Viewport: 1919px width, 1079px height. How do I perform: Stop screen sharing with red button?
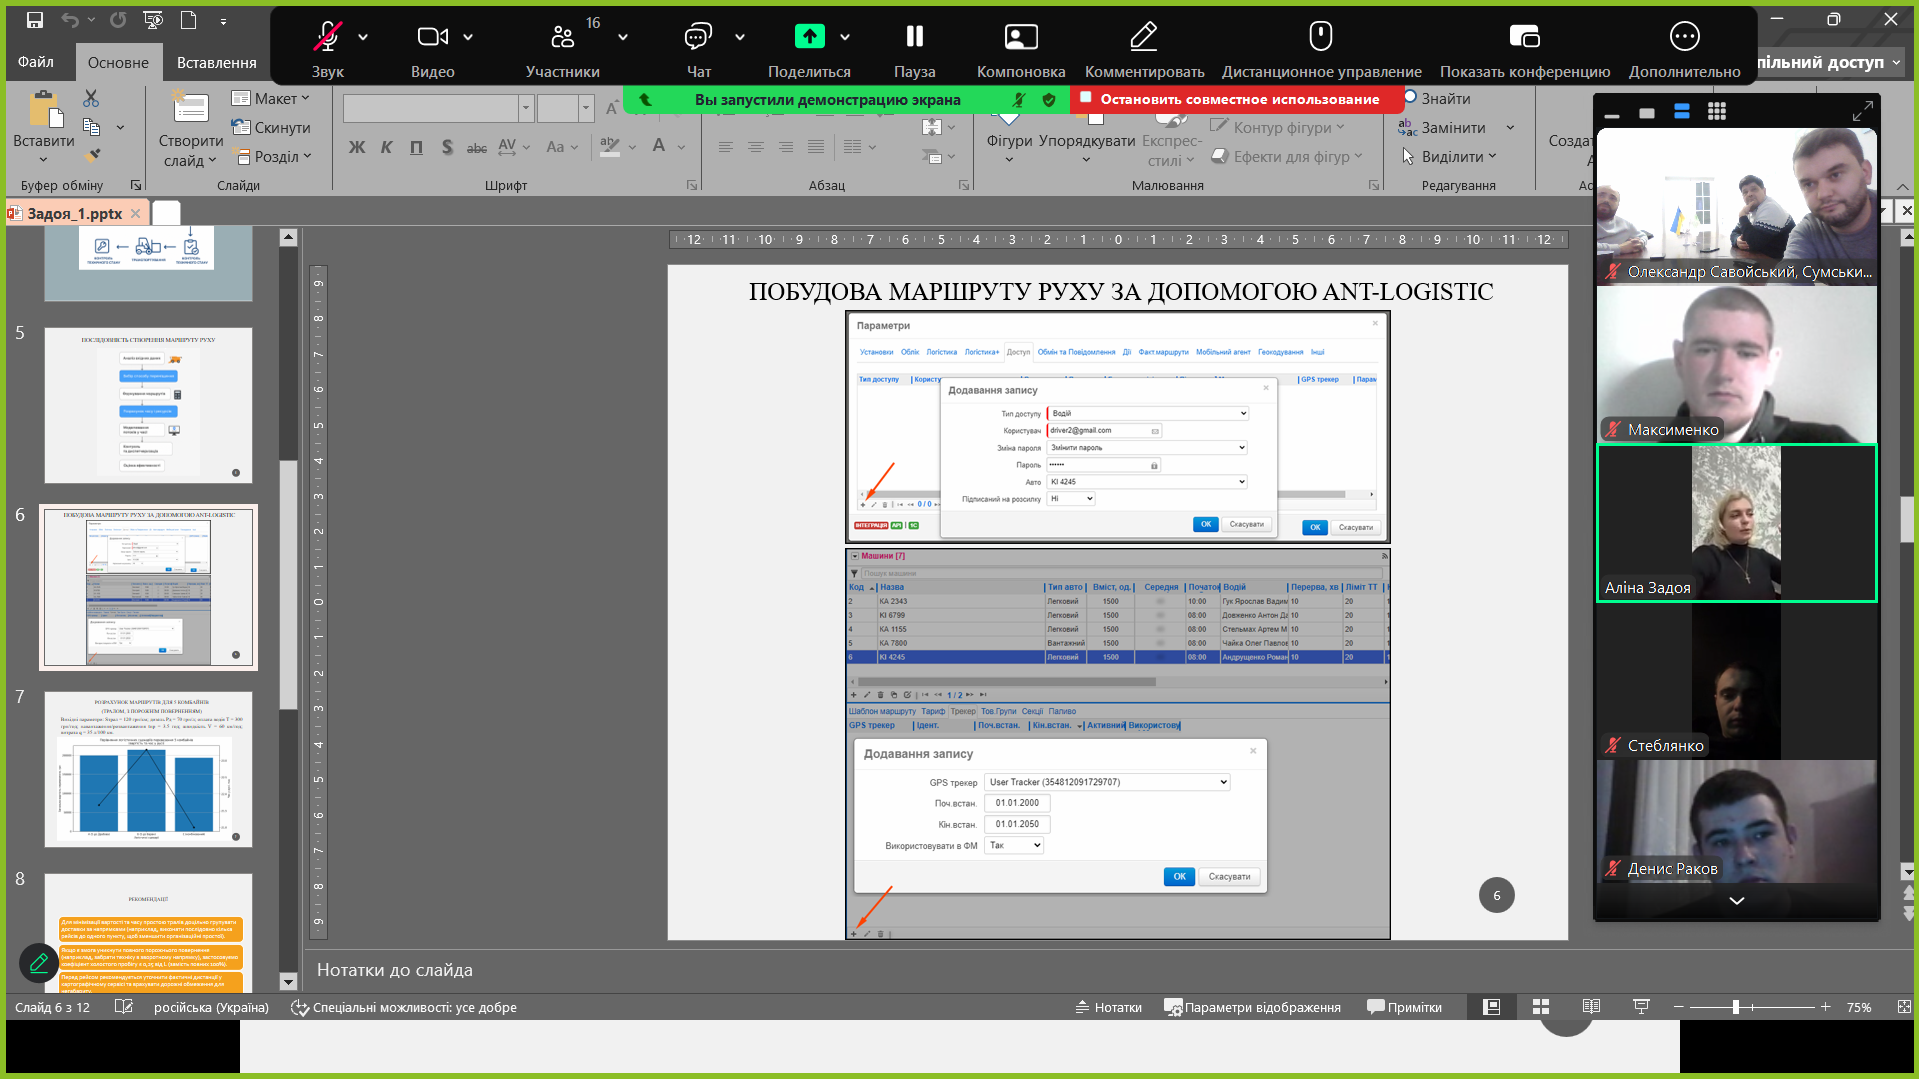(1238, 99)
